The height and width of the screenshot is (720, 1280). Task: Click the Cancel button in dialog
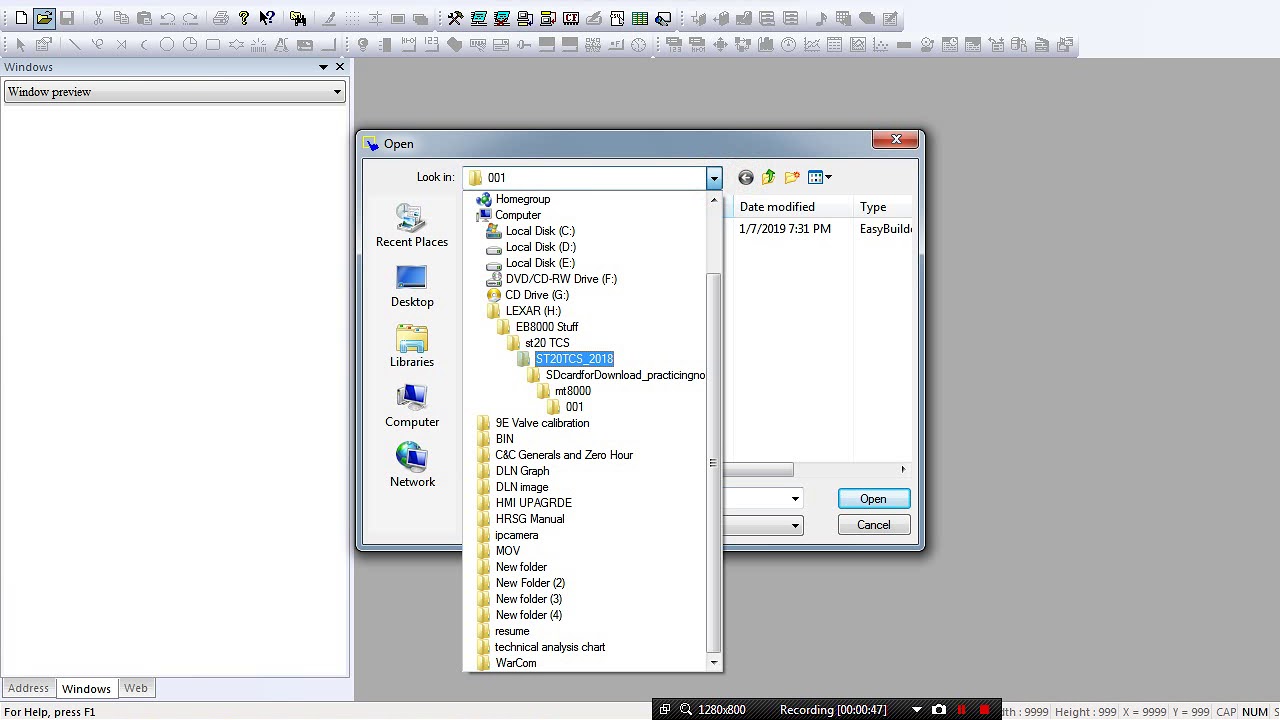click(873, 525)
